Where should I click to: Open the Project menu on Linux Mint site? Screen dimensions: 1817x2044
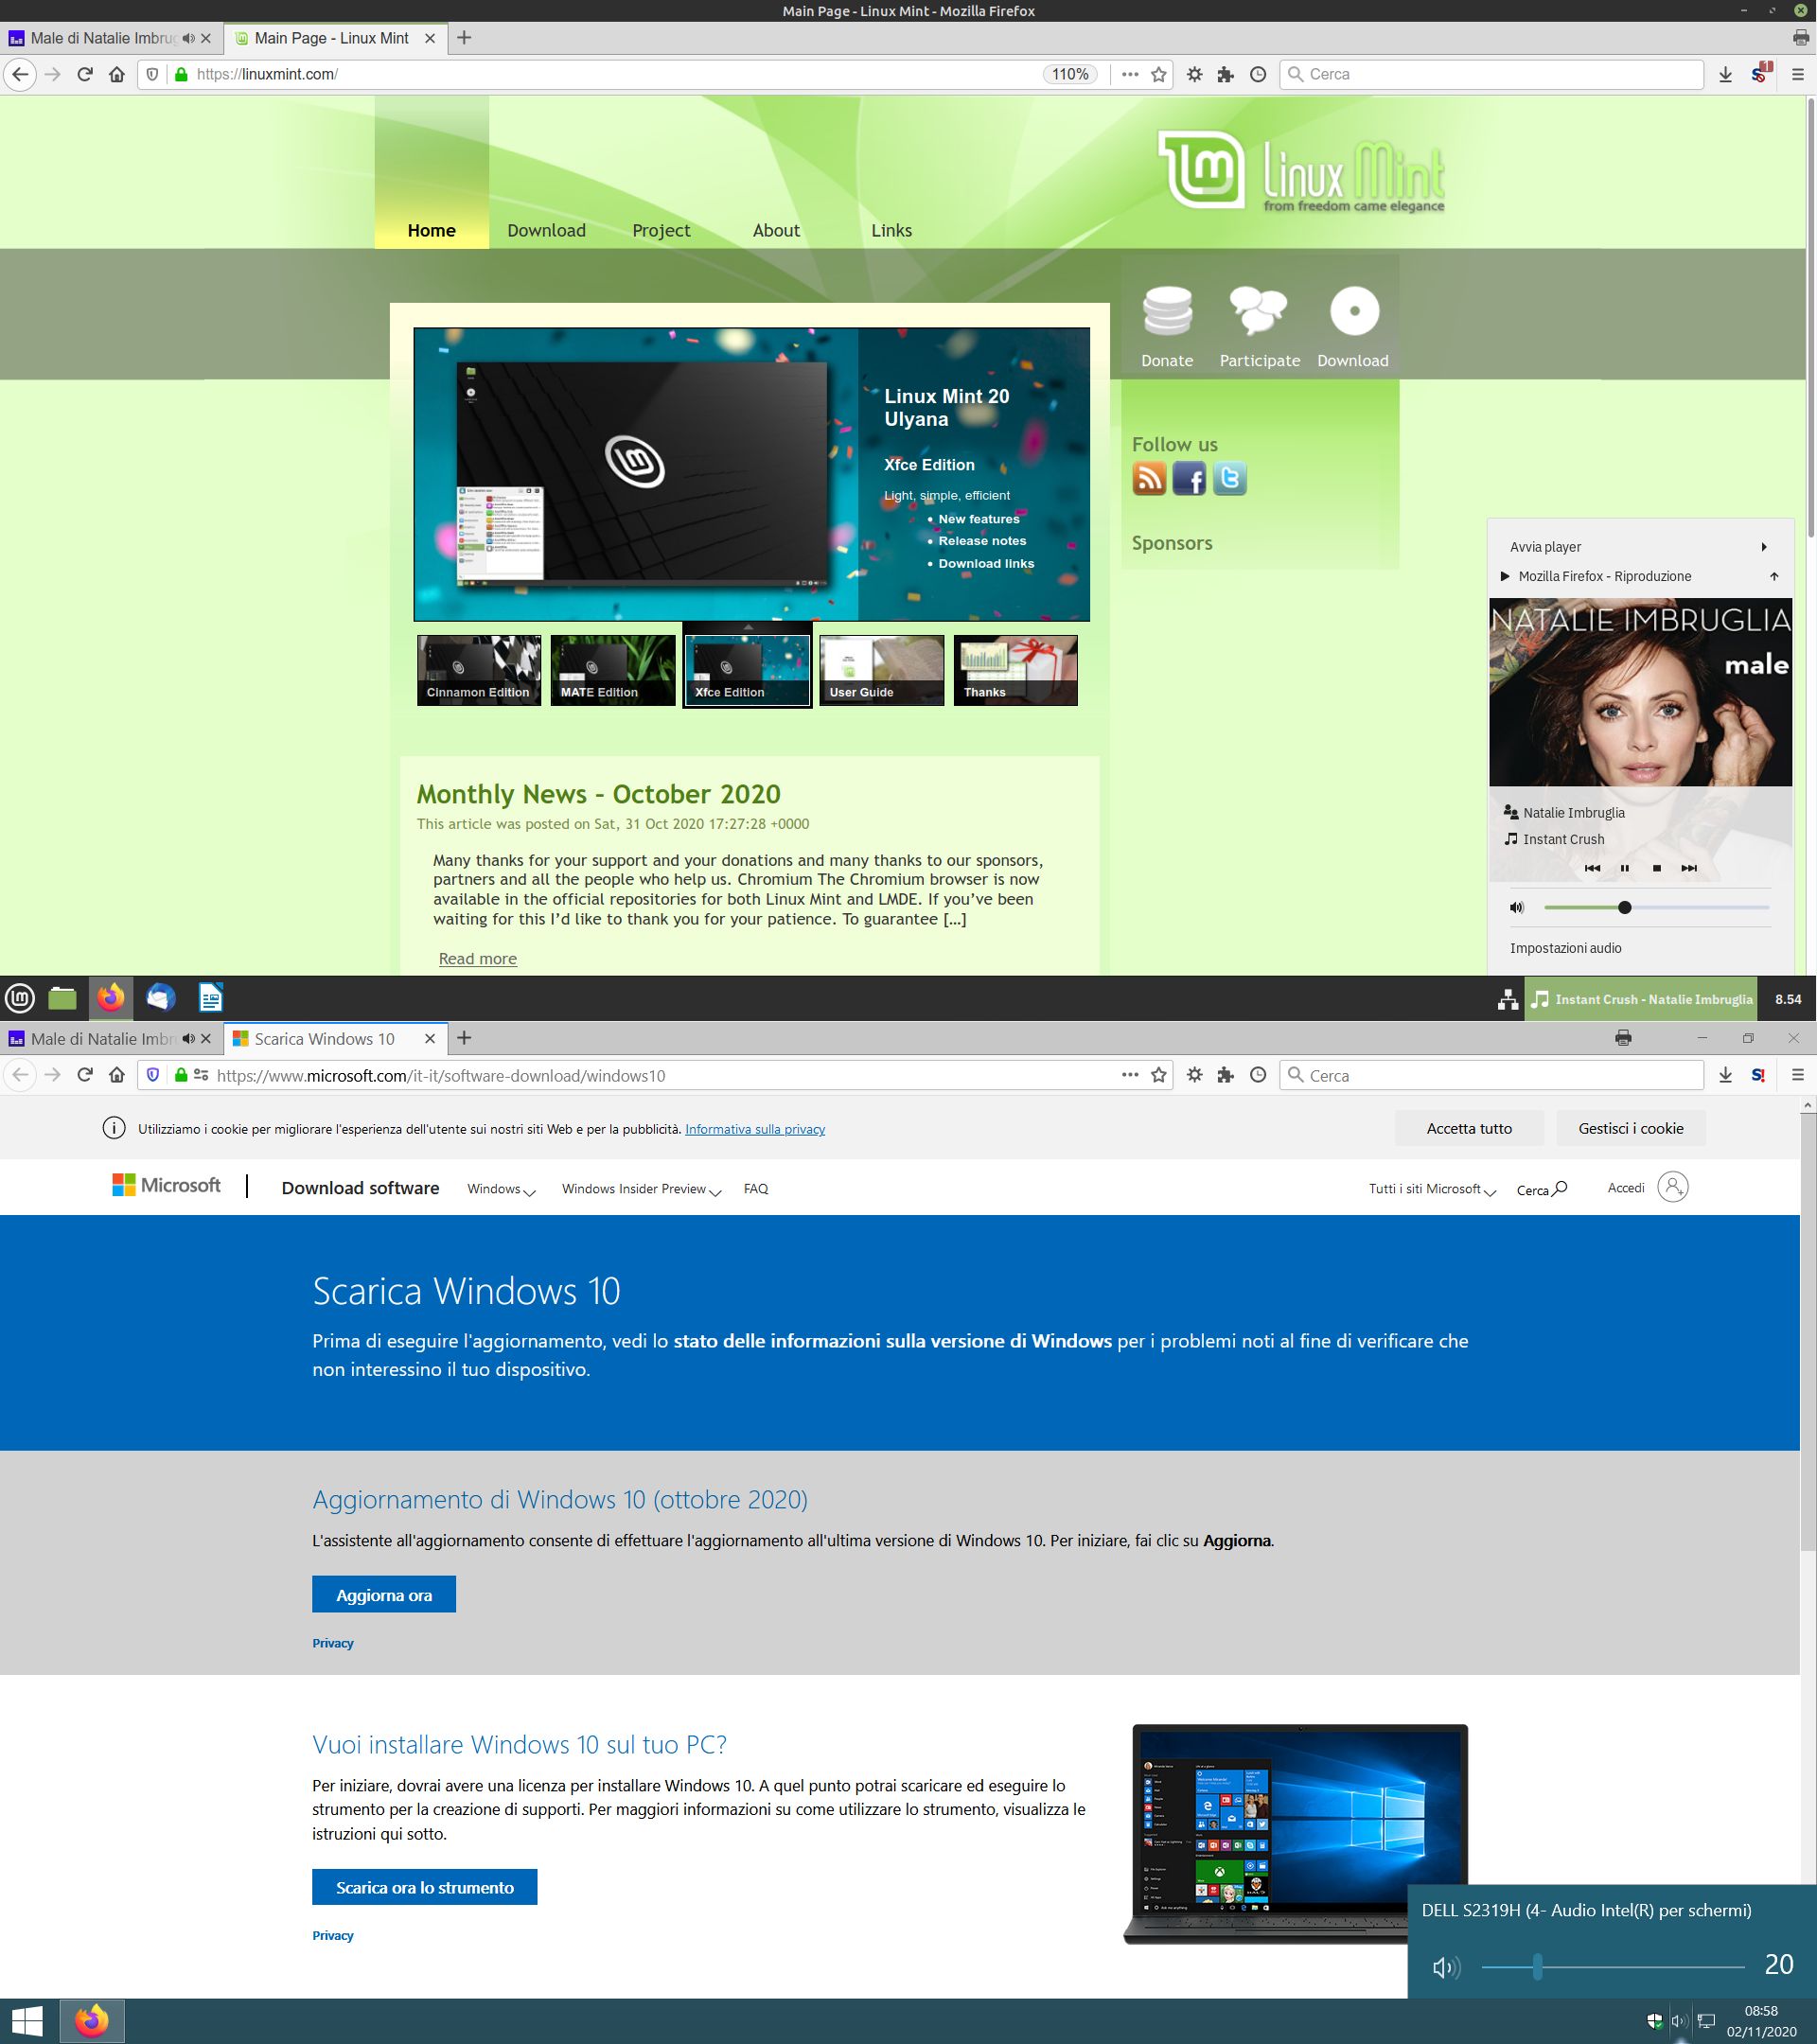pyautogui.click(x=661, y=230)
